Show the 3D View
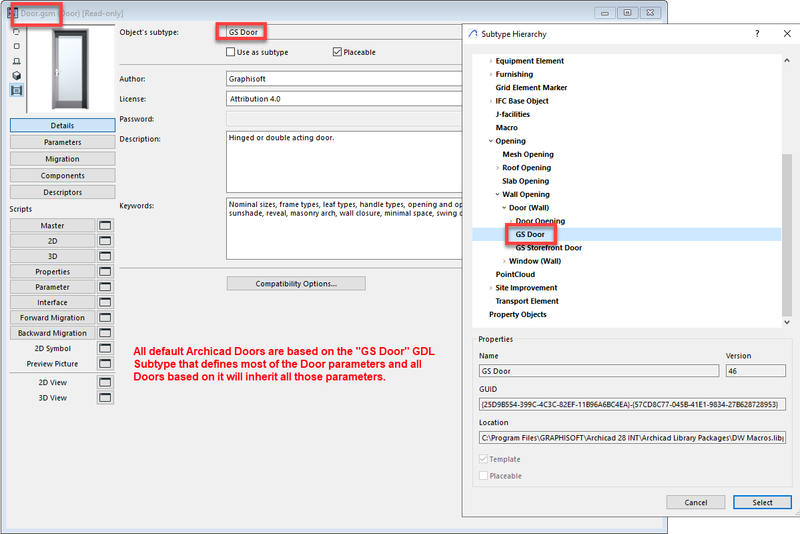The image size is (800, 534). 53,397
